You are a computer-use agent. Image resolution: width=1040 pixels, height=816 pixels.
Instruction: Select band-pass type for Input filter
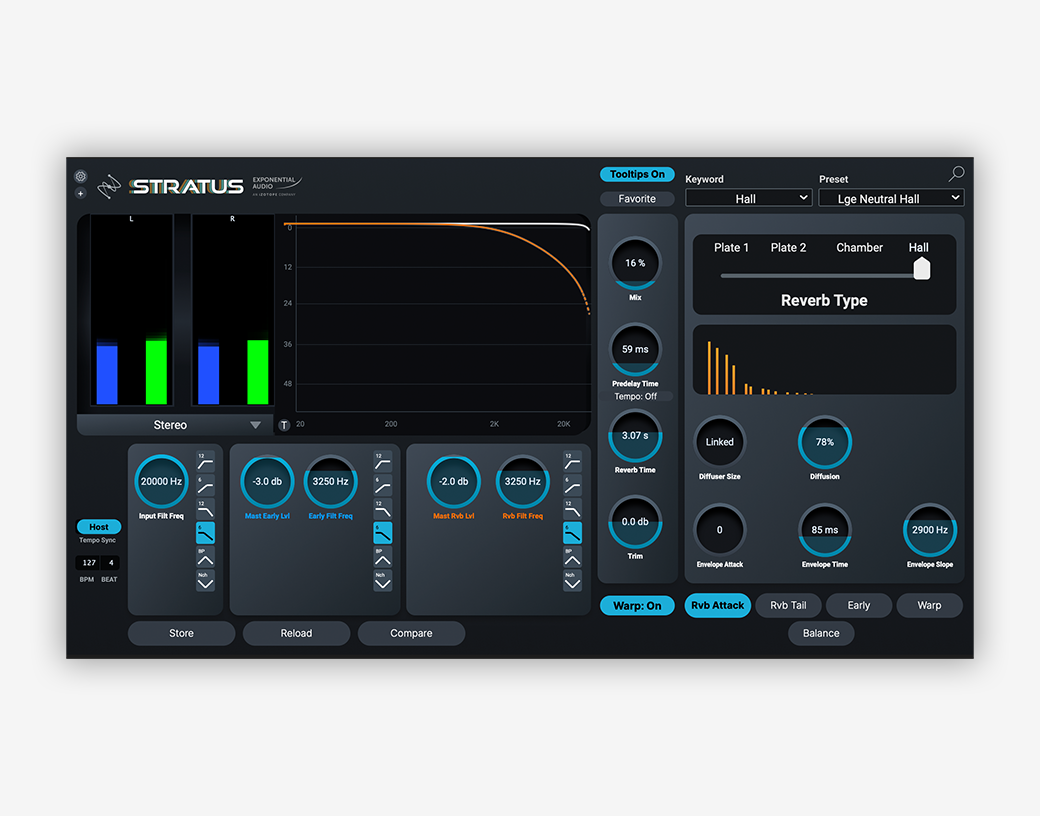[205, 557]
